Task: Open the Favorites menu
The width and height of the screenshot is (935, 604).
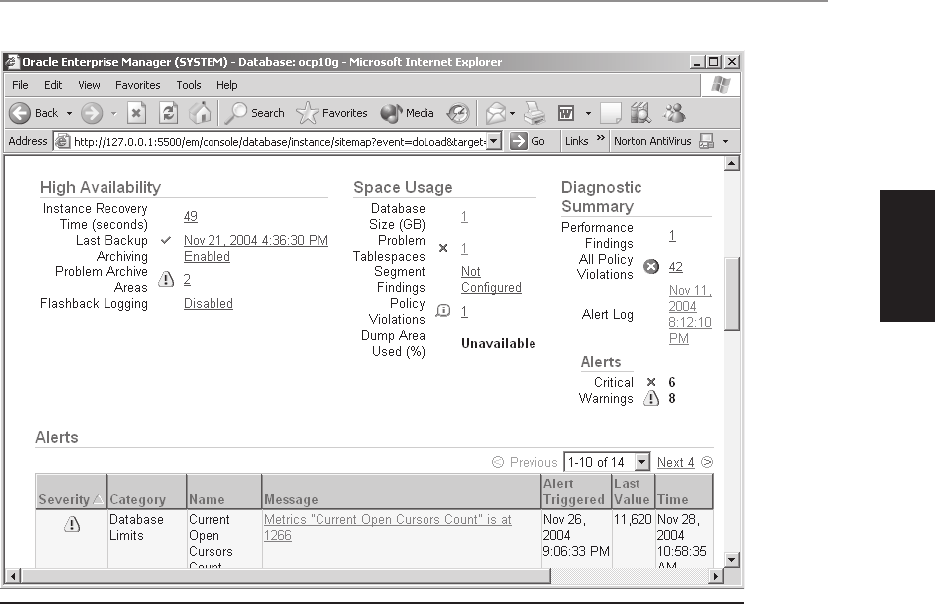Action: point(138,85)
